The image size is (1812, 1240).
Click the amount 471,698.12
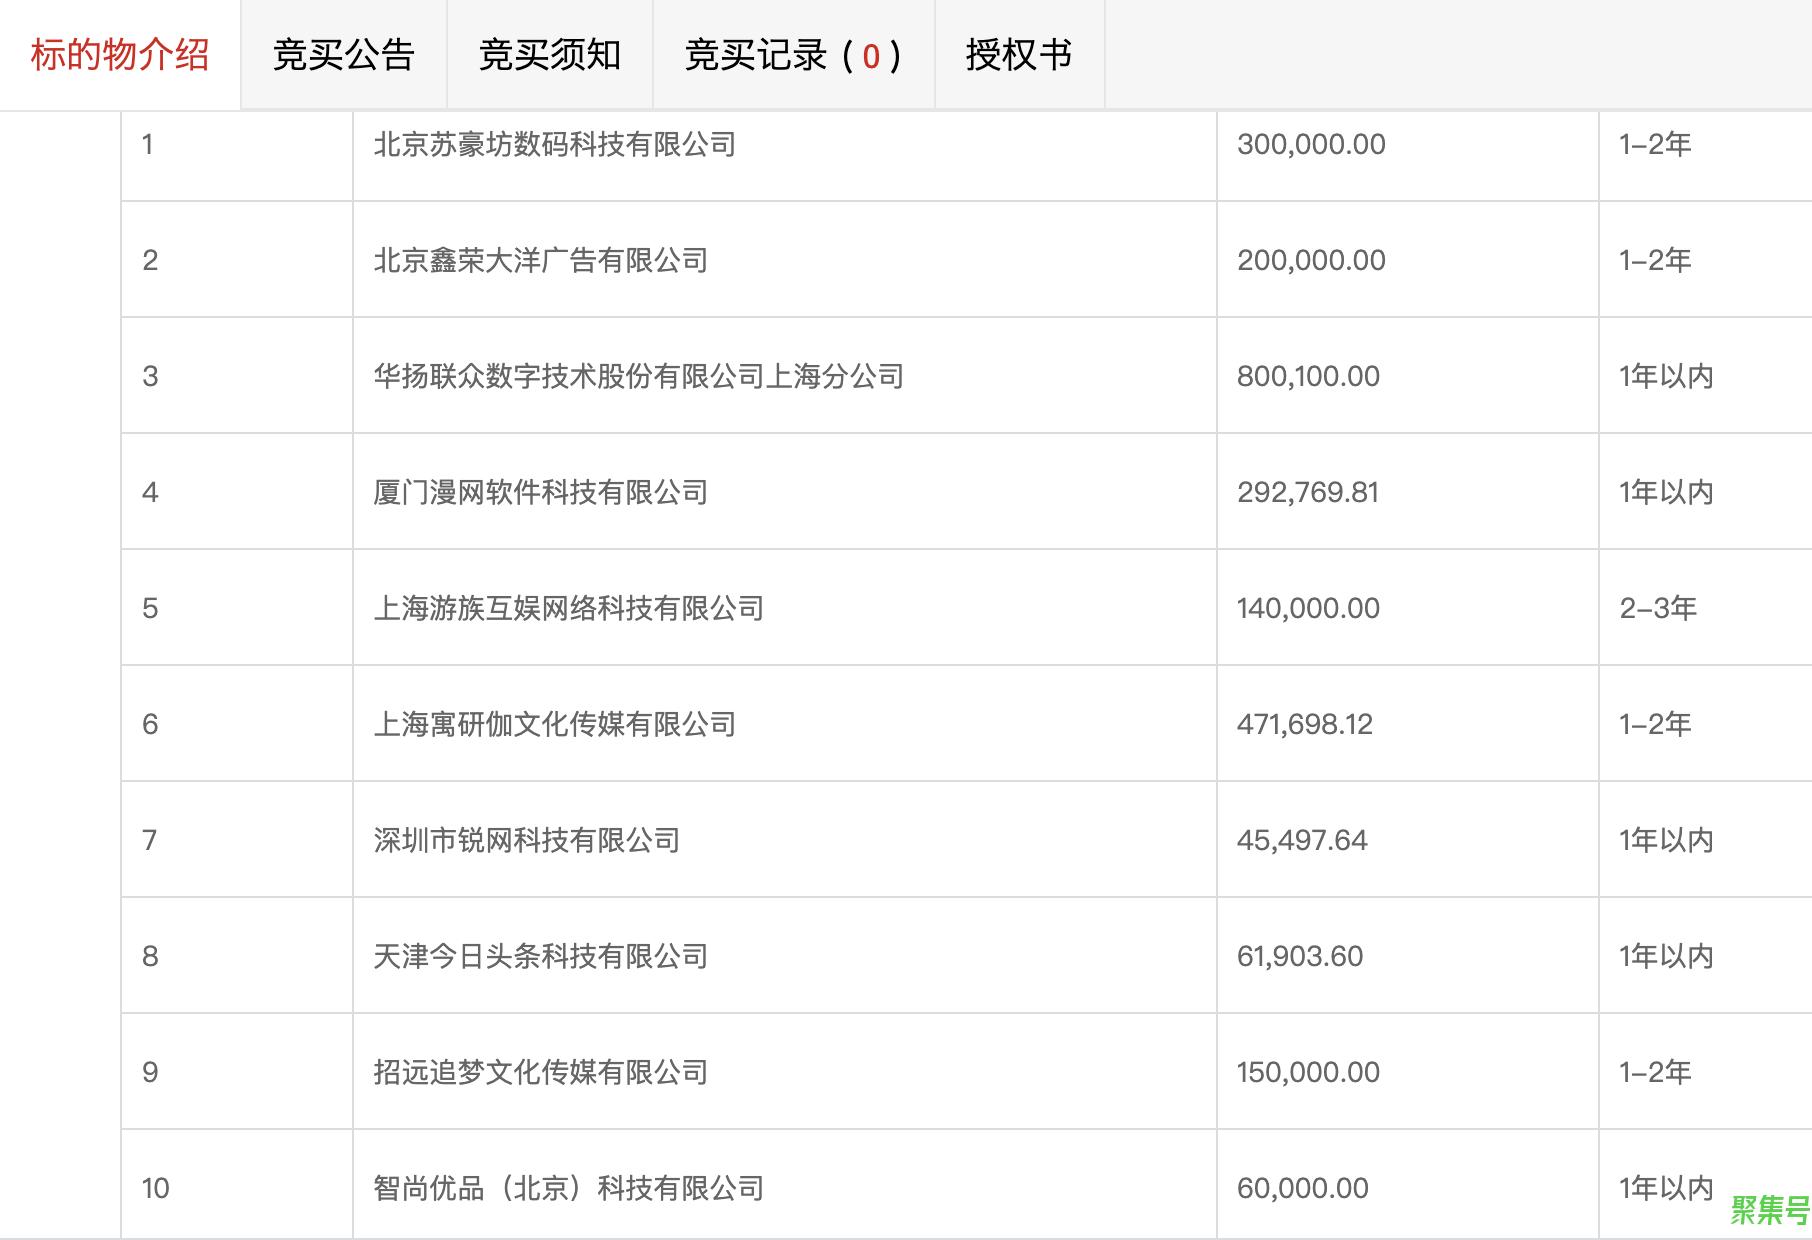click(1305, 725)
